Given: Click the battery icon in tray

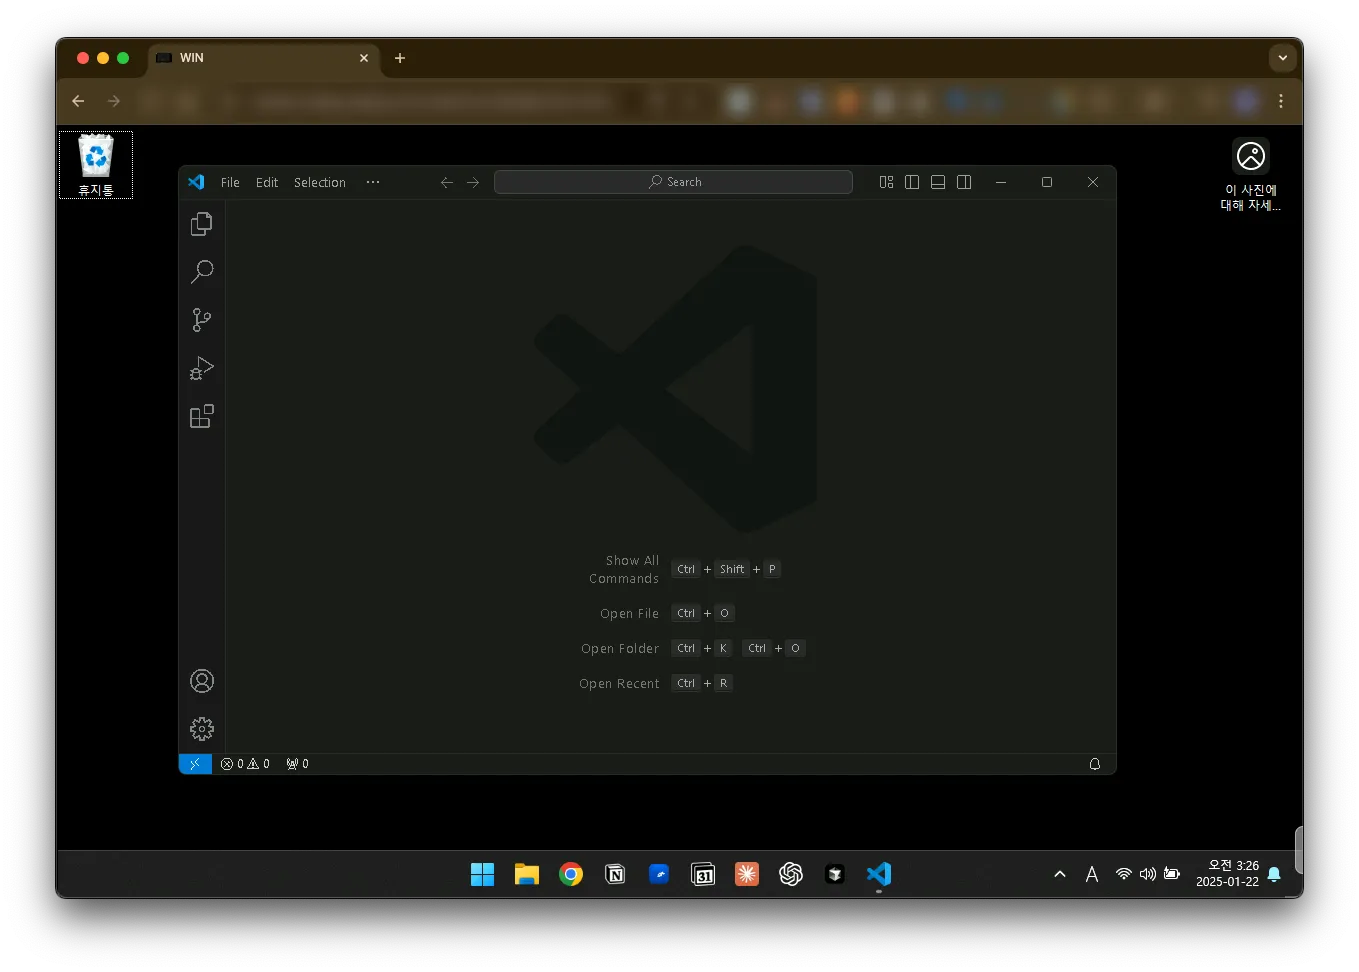Looking at the screenshot, I should click(1172, 874).
